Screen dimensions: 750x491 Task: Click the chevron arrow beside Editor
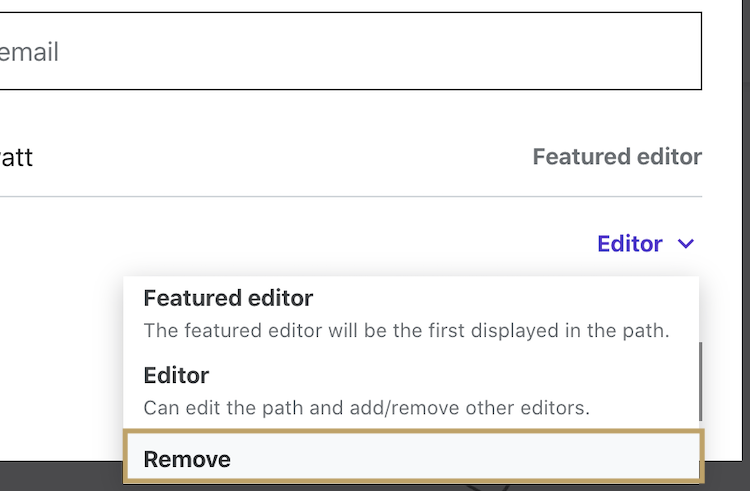point(686,244)
